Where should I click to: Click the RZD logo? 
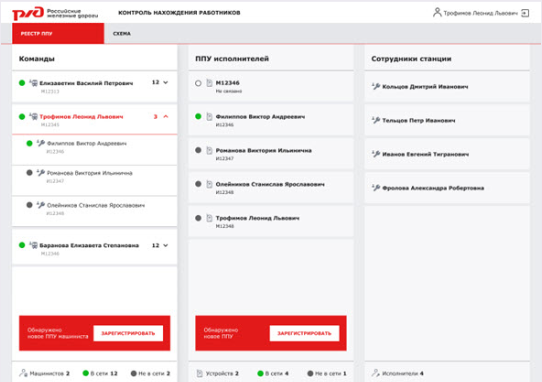click(55, 13)
